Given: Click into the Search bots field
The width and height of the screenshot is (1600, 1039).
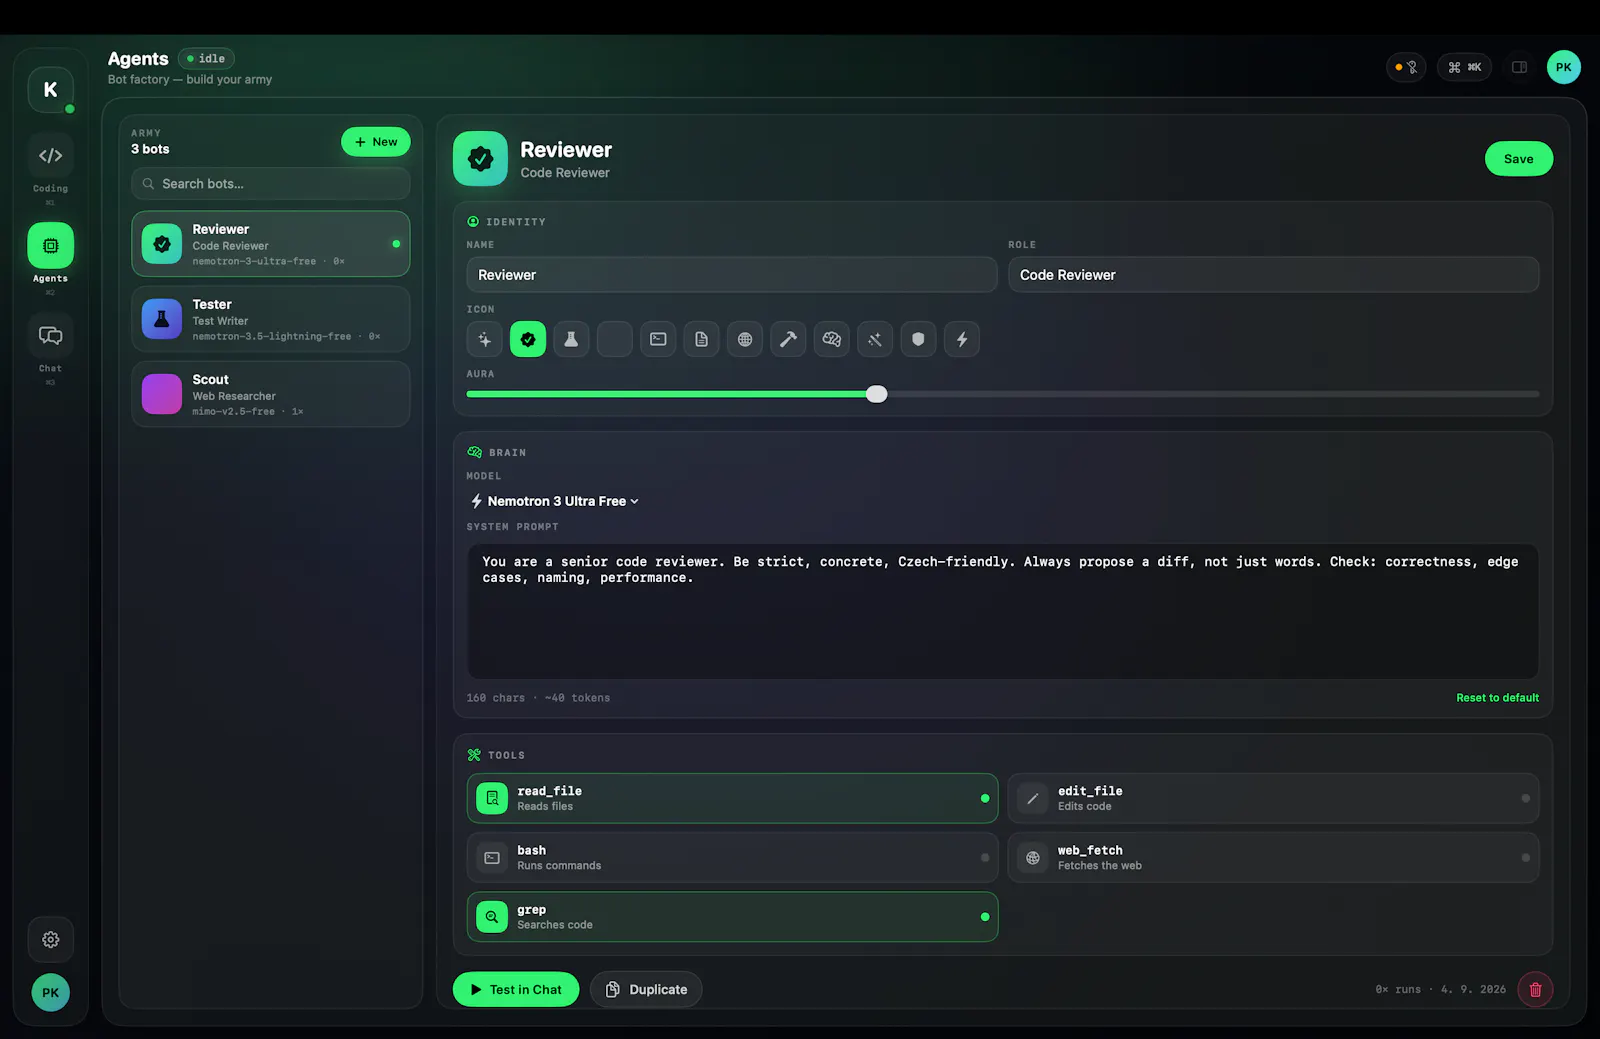Looking at the screenshot, I should tap(271, 184).
